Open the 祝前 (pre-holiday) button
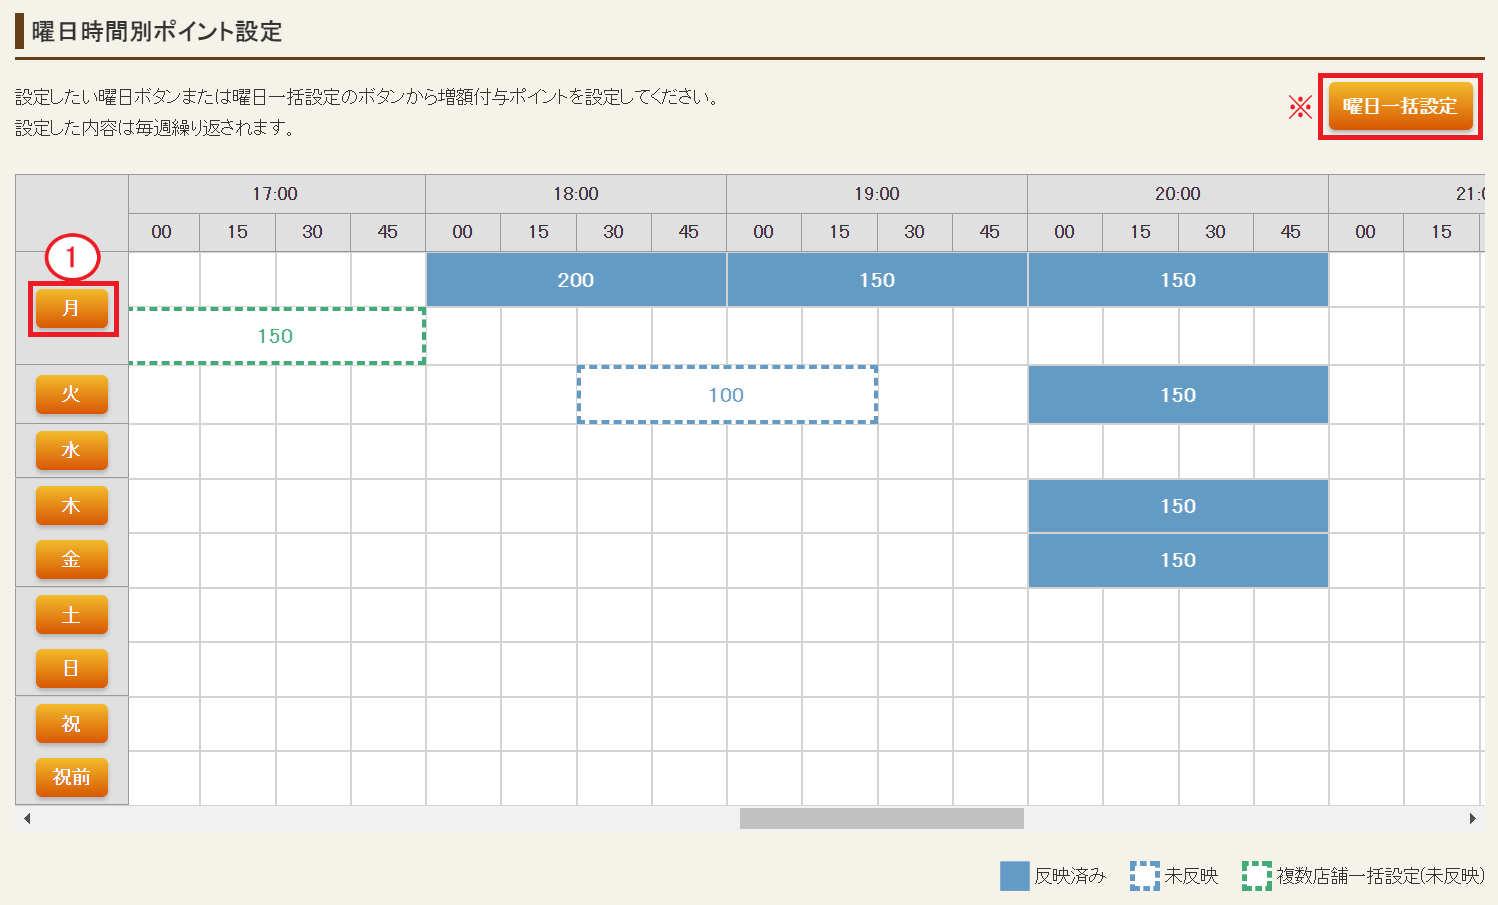This screenshot has height=905, width=1498. 71,778
